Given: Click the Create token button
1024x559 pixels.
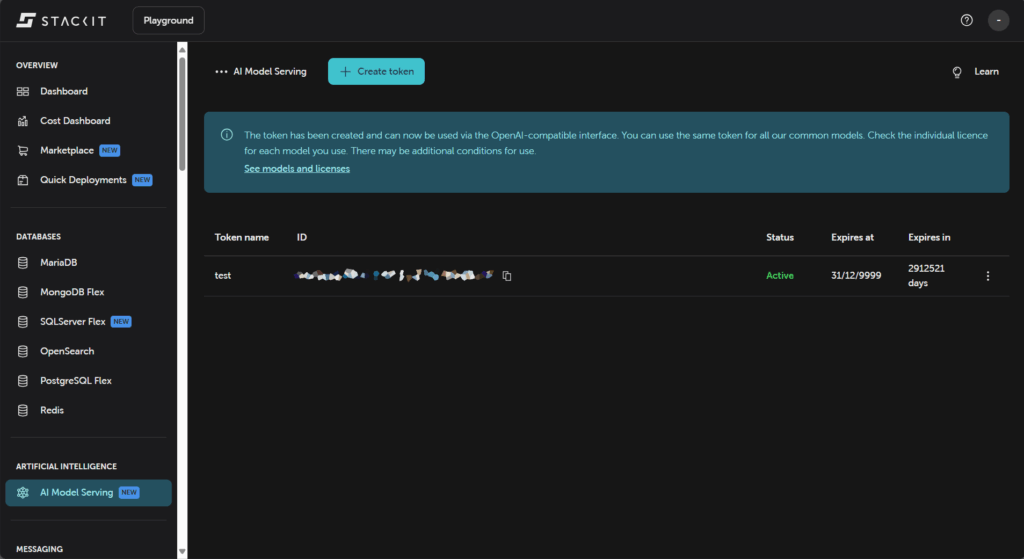Looking at the screenshot, I should pos(376,72).
